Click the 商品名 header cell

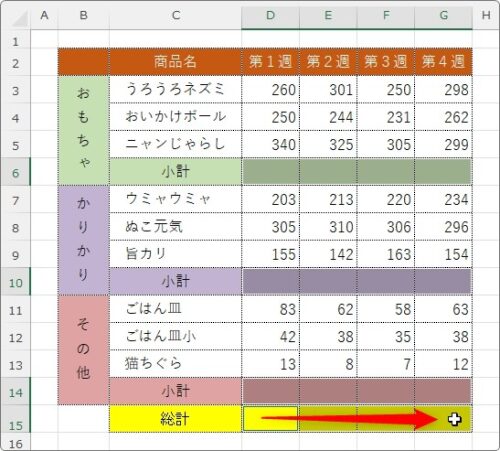[175, 62]
